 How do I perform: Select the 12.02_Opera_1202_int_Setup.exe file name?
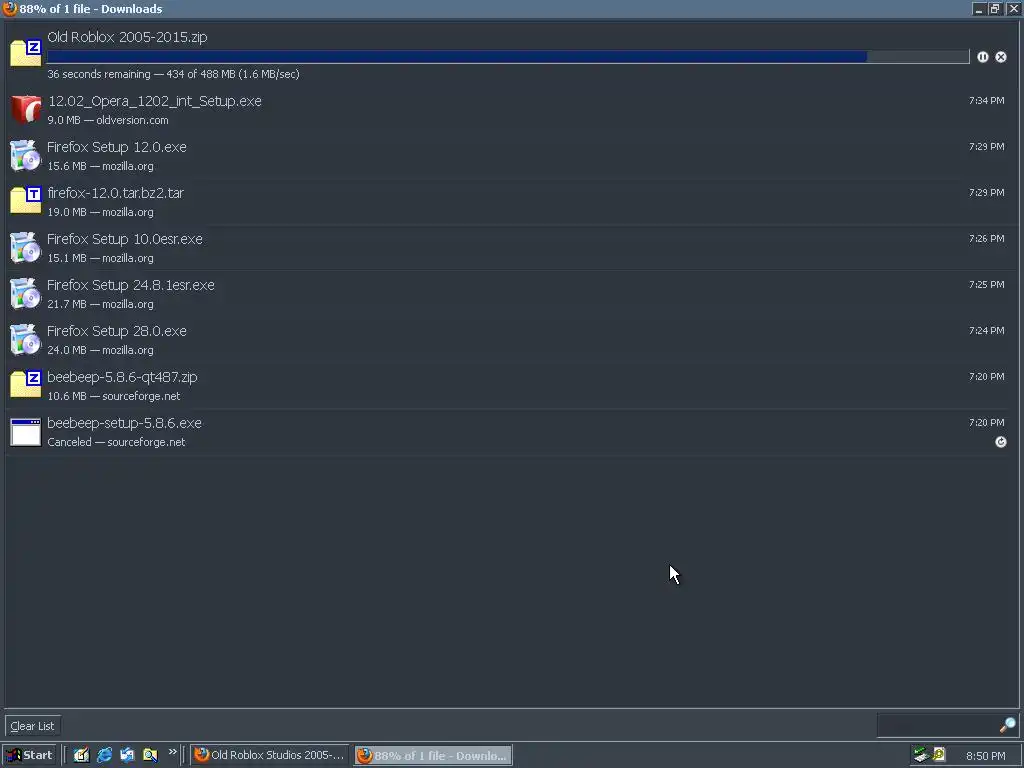155,101
